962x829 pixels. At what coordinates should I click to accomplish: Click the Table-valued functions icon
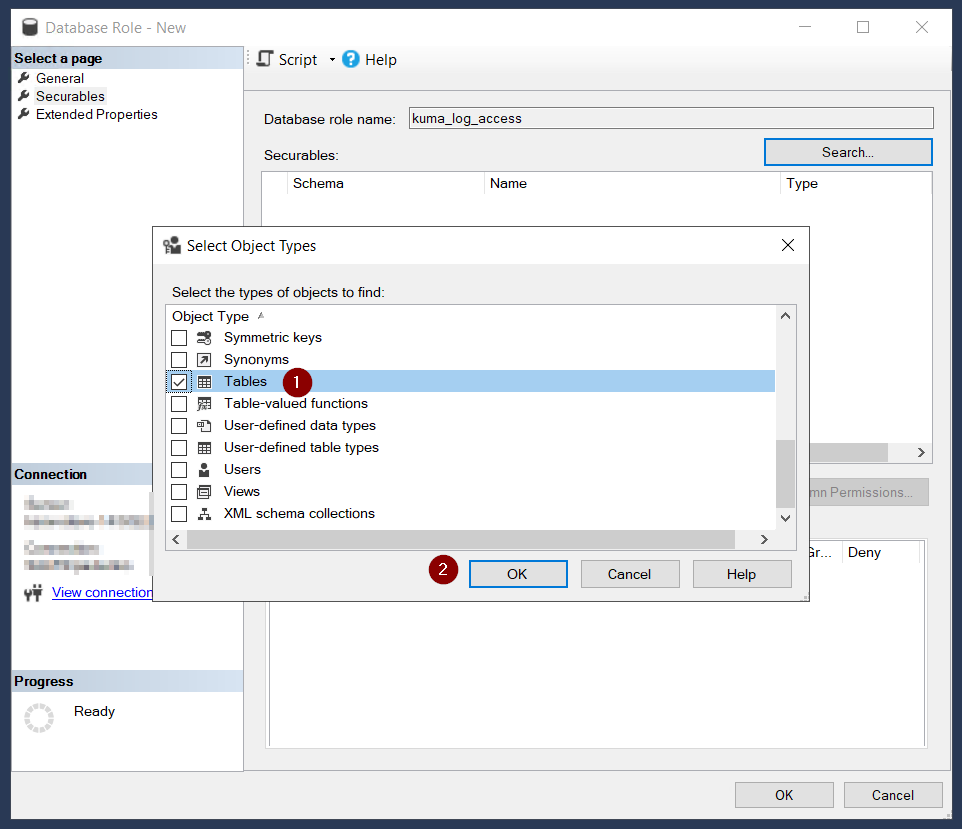click(x=204, y=404)
